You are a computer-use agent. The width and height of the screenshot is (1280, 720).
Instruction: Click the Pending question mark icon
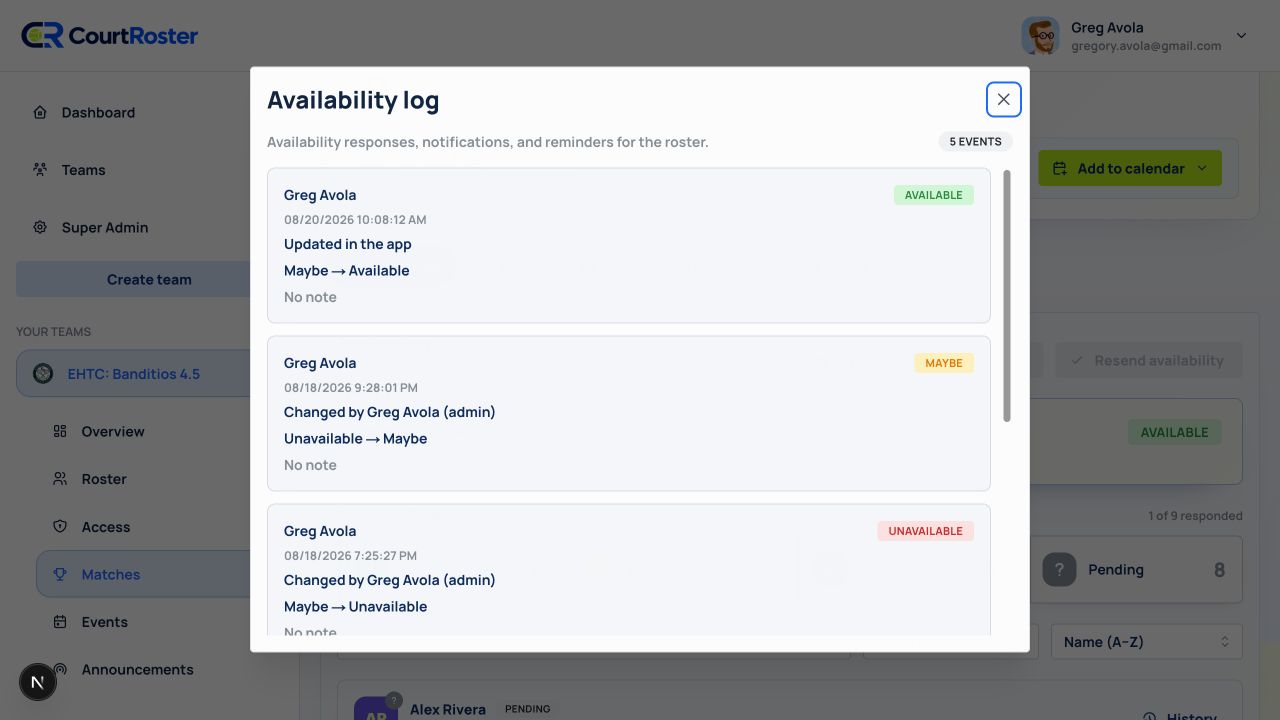pyautogui.click(x=1059, y=570)
